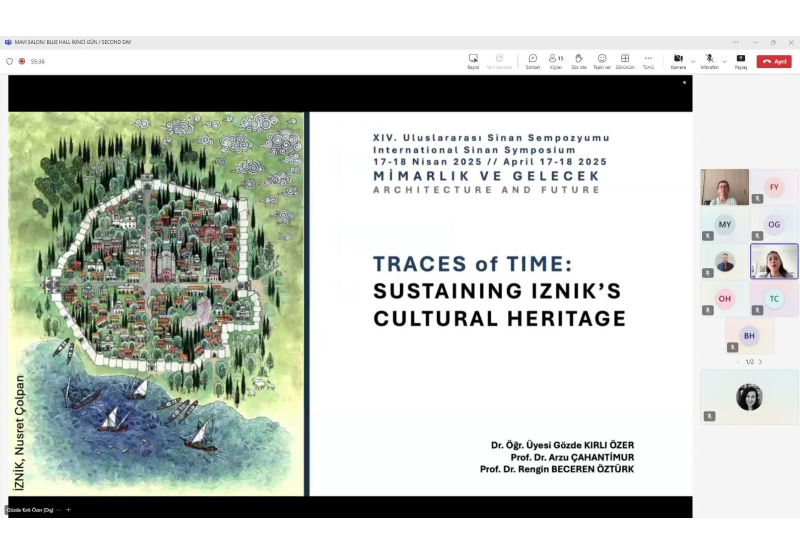This screenshot has width=800, height=554.
Task: Expand the microphone options arrow
Action: (x=724, y=62)
